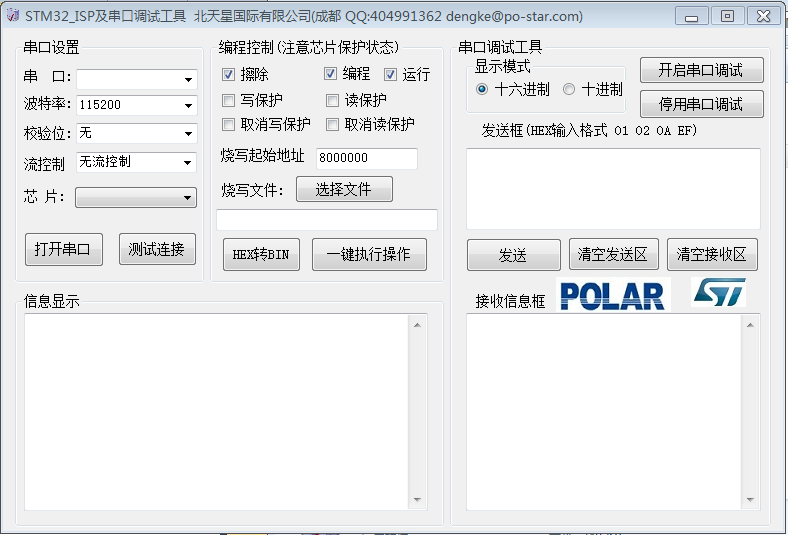Click the 信息显示 scrollbar down arrow
The width and height of the screenshot is (788, 535).
click(418, 499)
